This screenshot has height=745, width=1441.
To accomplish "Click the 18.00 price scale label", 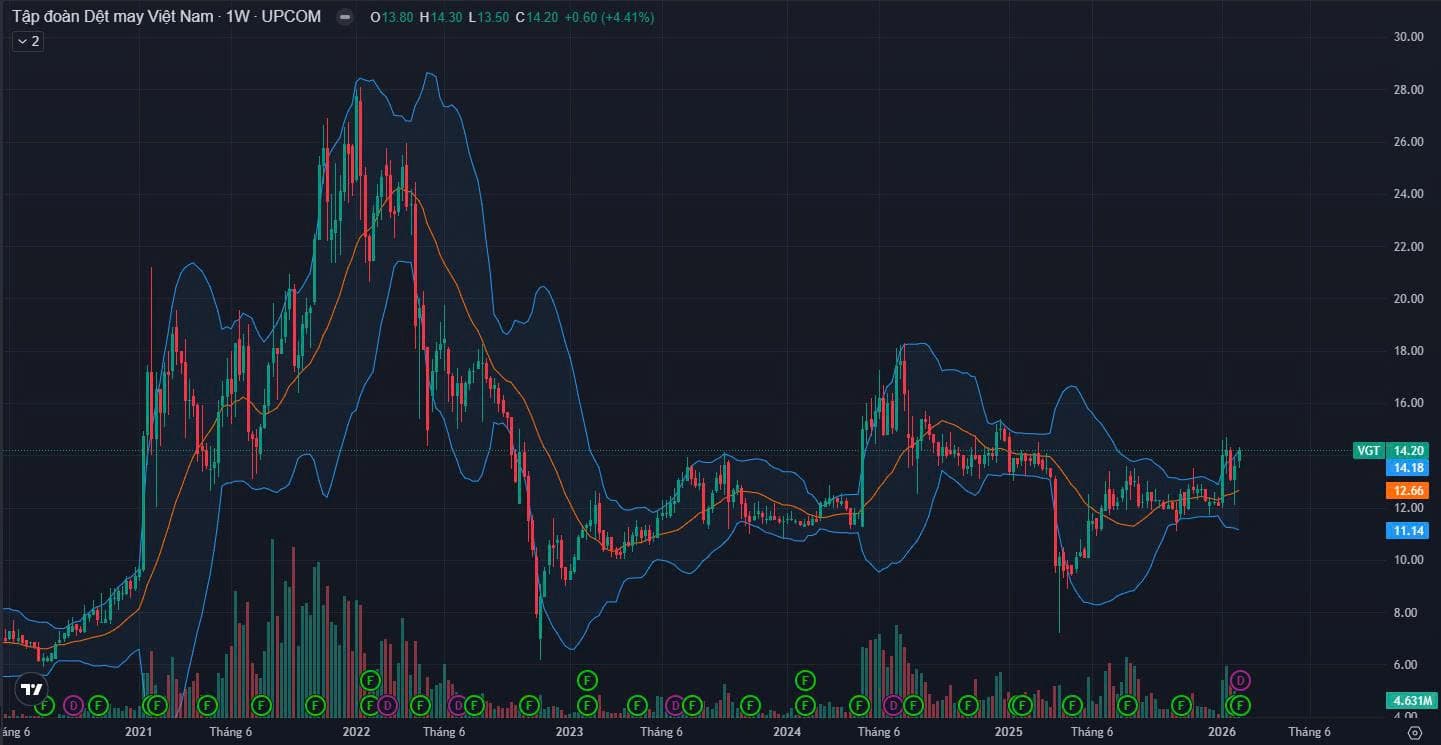I will tap(1408, 351).
